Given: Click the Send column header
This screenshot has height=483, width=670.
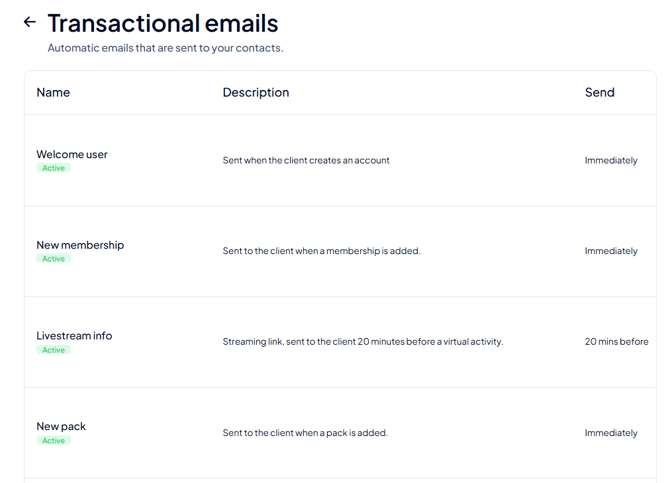Looking at the screenshot, I should pyautogui.click(x=599, y=92).
